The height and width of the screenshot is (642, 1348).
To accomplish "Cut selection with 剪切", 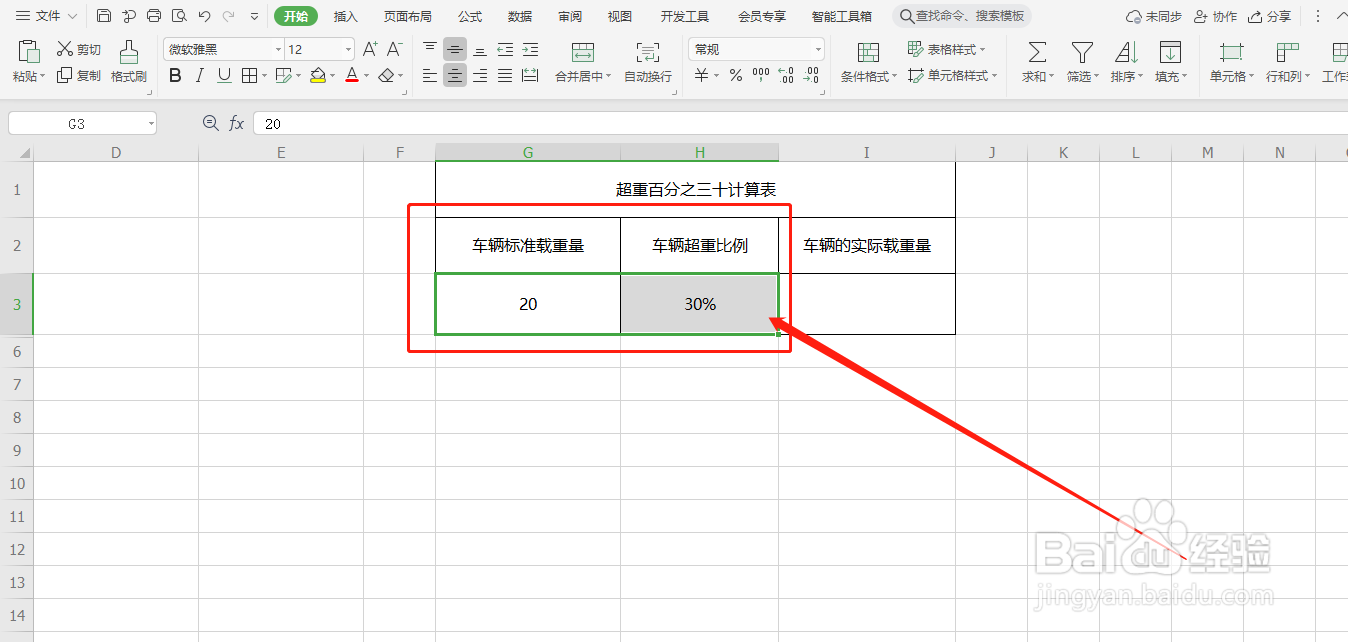I will [79, 49].
